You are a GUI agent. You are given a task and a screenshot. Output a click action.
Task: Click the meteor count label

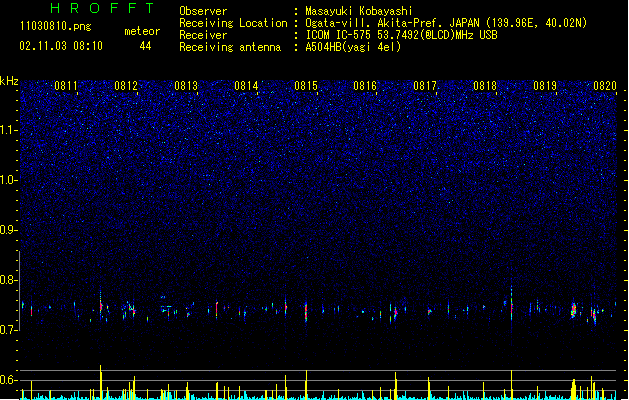tap(142, 31)
